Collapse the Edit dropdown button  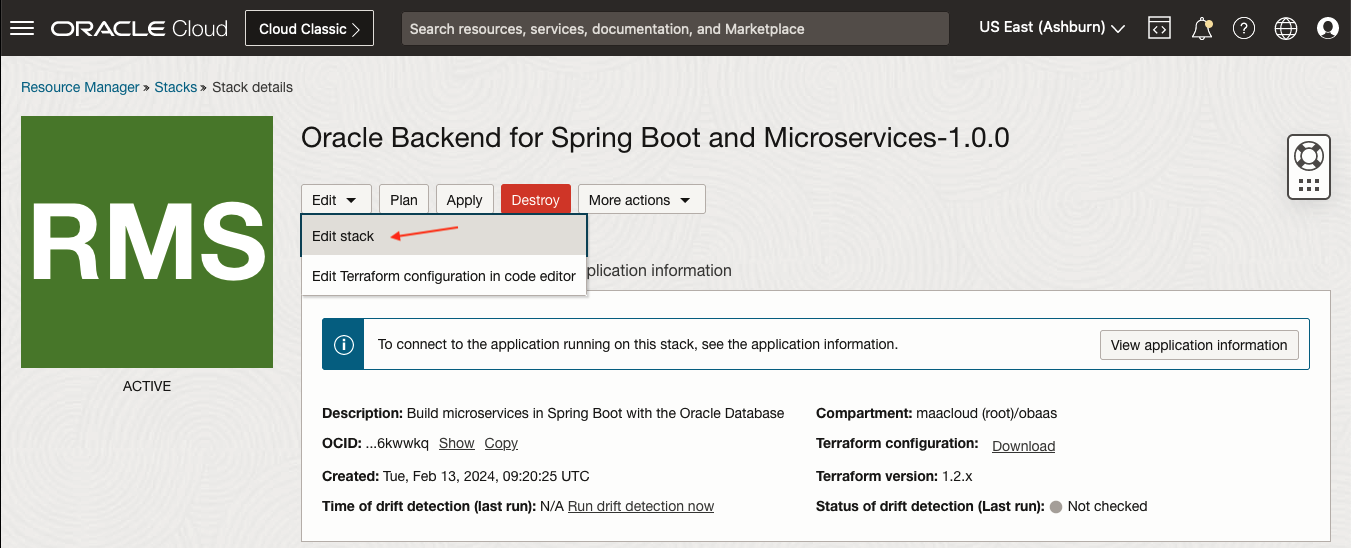[335, 200]
